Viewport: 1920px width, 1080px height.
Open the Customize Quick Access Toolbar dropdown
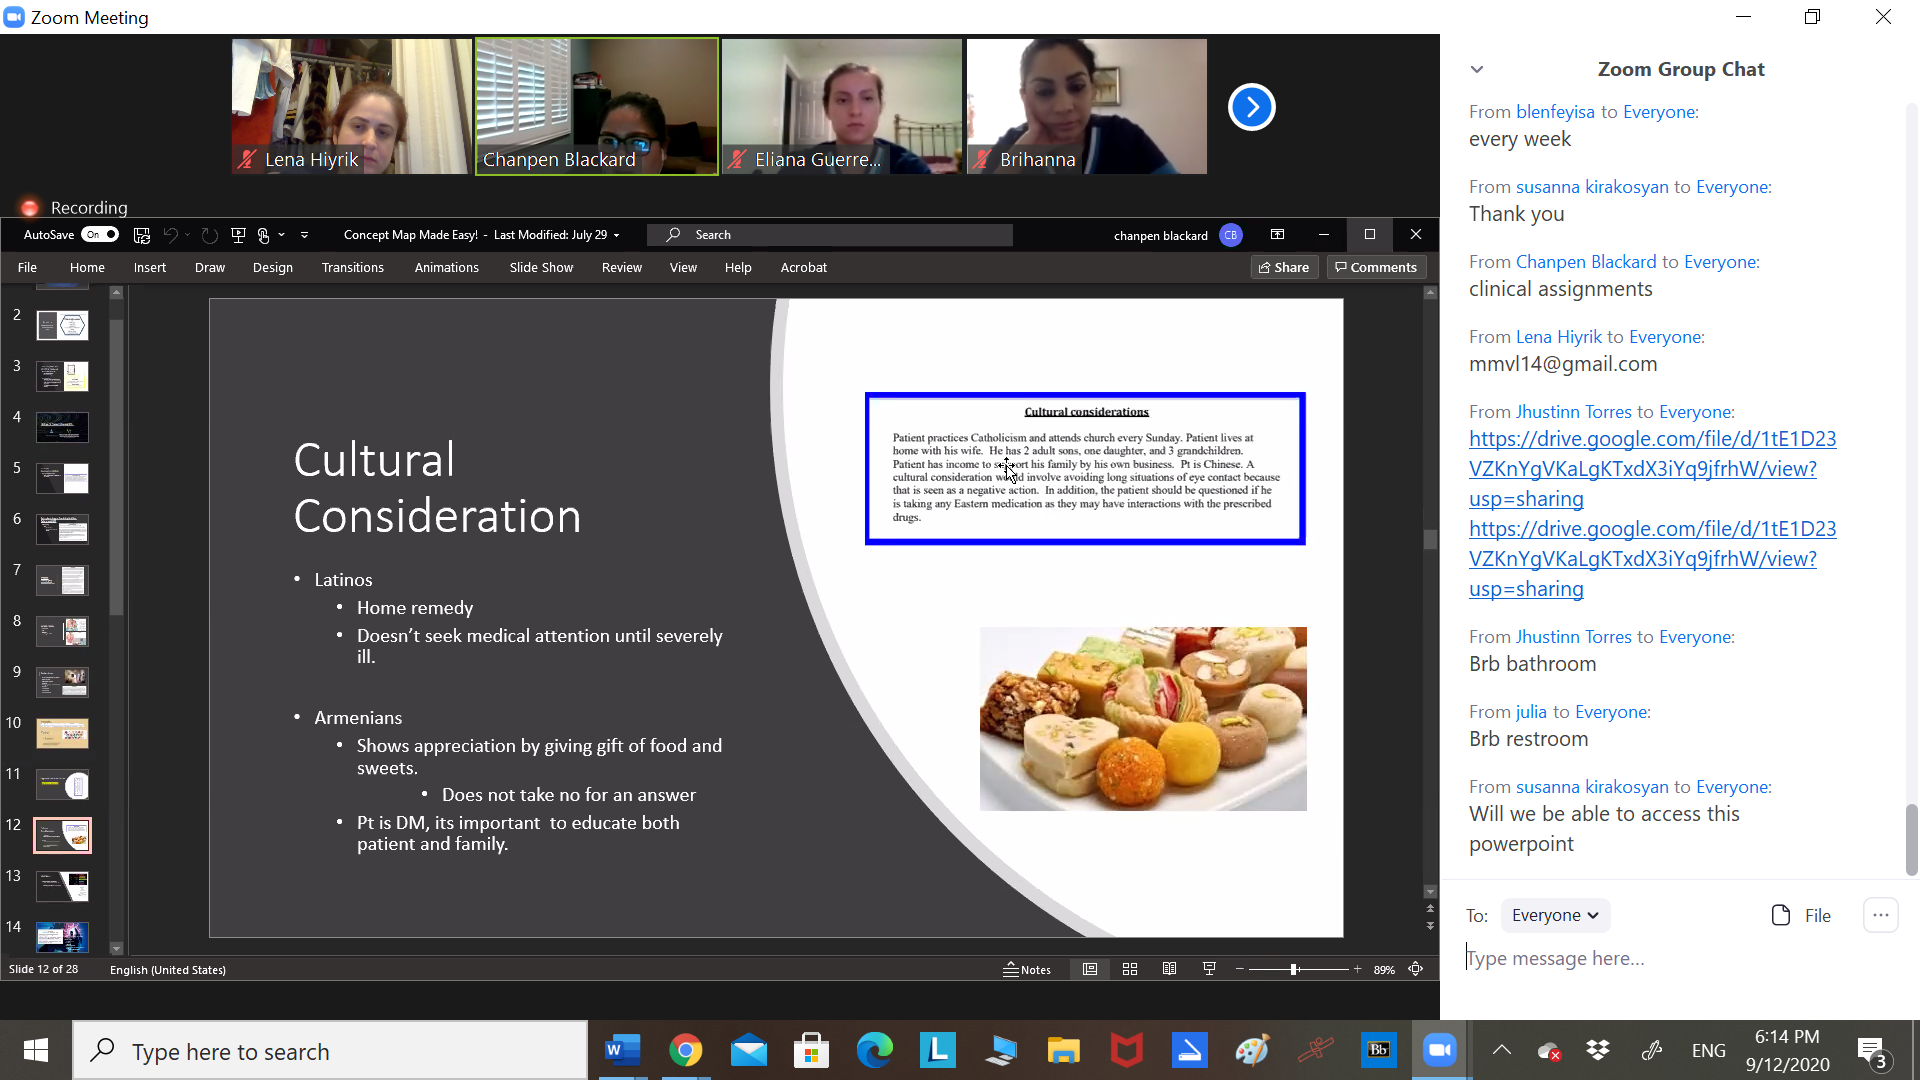pos(304,235)
